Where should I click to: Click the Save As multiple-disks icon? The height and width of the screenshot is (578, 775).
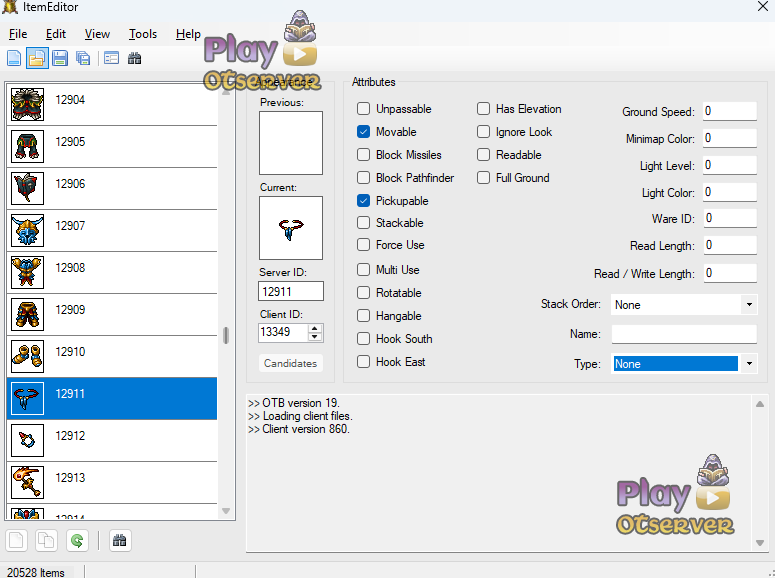83,58
